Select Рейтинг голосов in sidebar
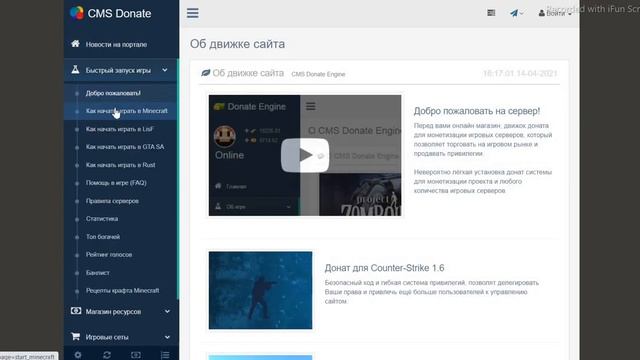Image resolution: width=640 pixels, height=360 pixels. click(109, 255)
